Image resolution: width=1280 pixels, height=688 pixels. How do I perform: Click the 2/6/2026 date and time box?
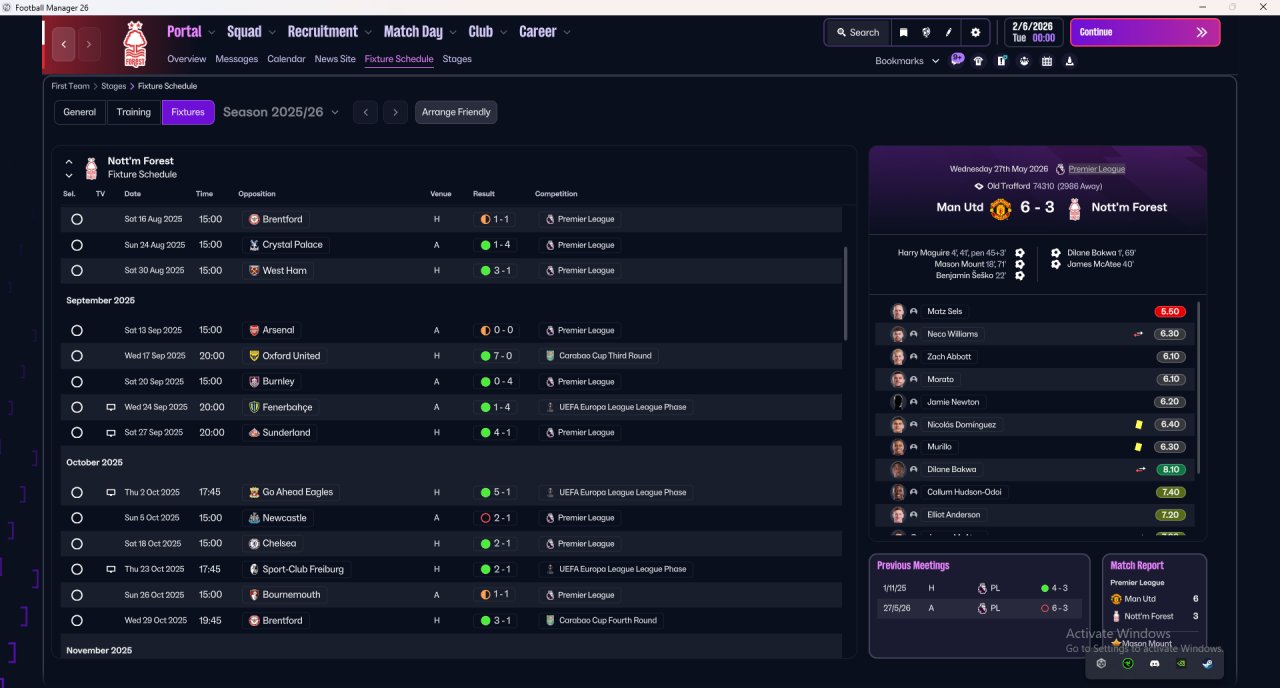[1033, 32]
